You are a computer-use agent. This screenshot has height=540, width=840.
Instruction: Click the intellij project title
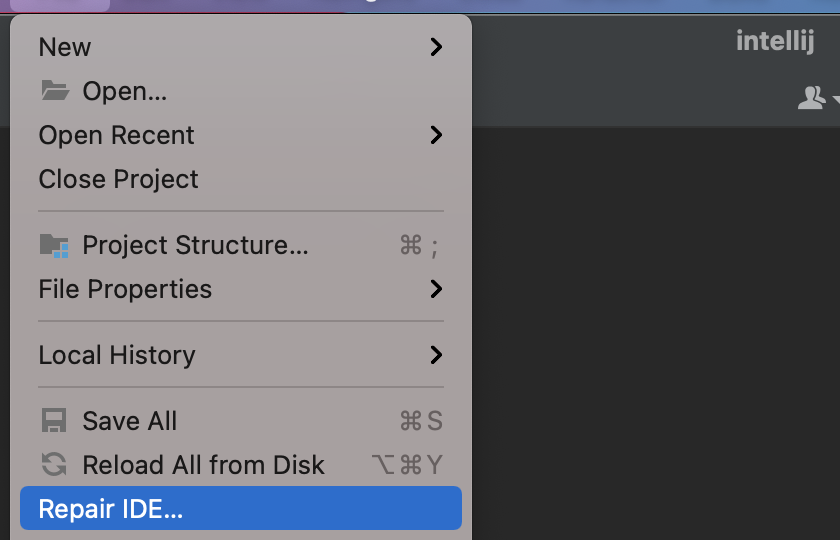click(x=775, y=41)
